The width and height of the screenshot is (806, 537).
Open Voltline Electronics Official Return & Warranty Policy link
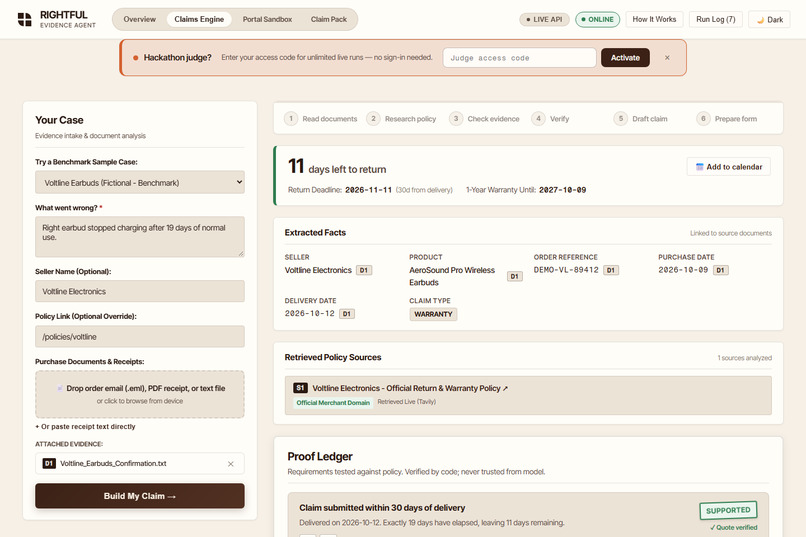point(410,388)
